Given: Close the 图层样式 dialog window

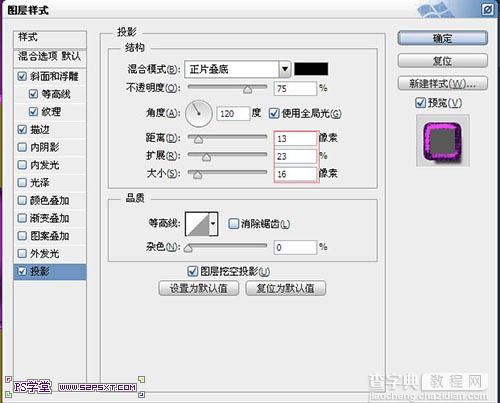Looking at the screenshot, I should pos(488,10).
